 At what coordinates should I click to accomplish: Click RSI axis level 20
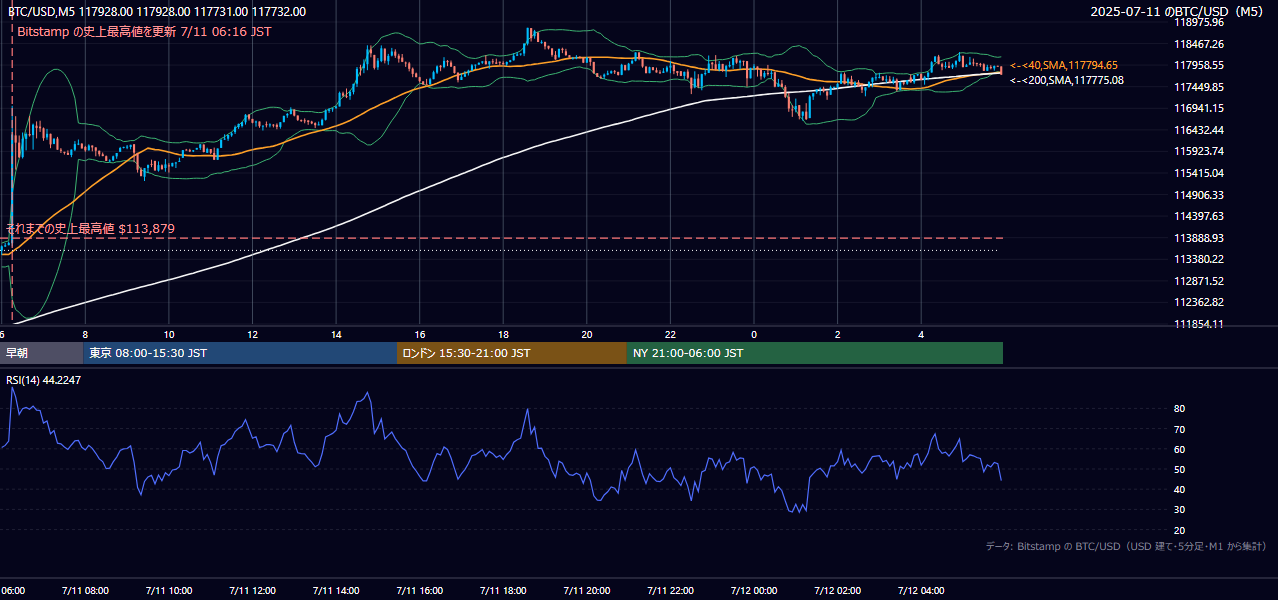pyautogui.click(x=1180, y=530)
